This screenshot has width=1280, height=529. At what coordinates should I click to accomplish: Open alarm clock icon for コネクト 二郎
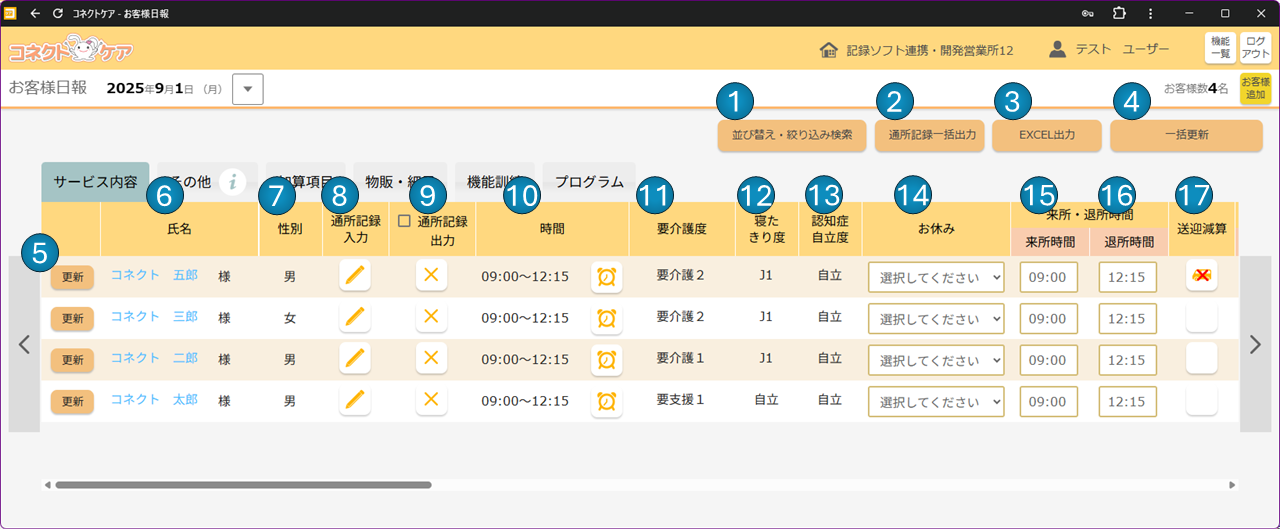[x=606, y=359]
